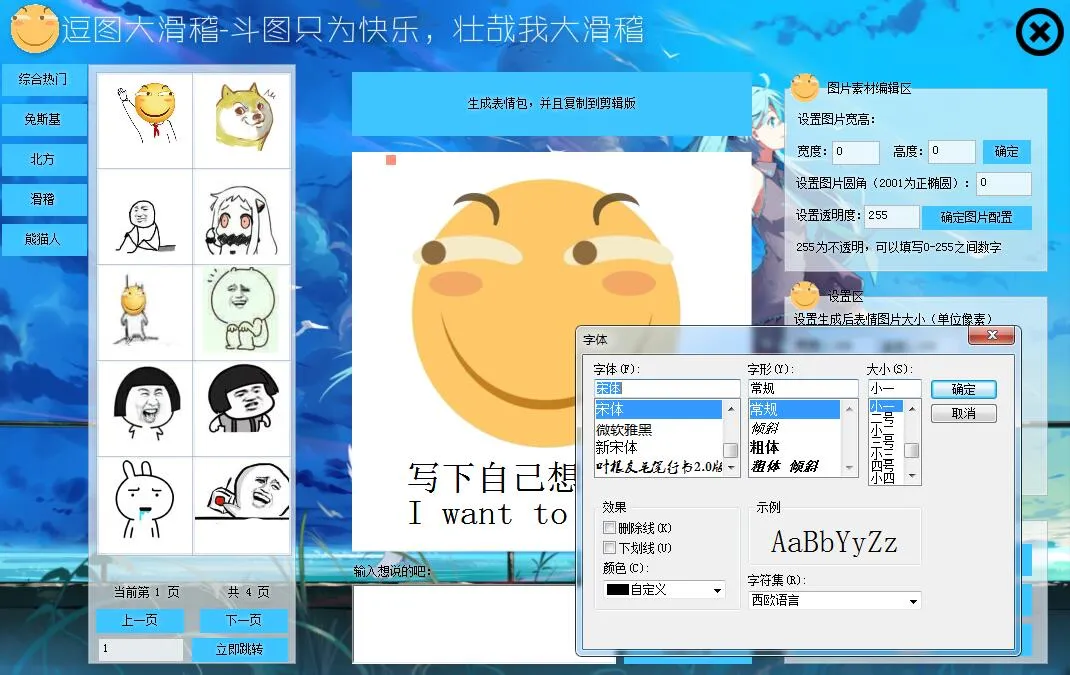Switch to the 熊猫人 category
The height and width of the screenshot is (675, 1070).
(43, 239)
